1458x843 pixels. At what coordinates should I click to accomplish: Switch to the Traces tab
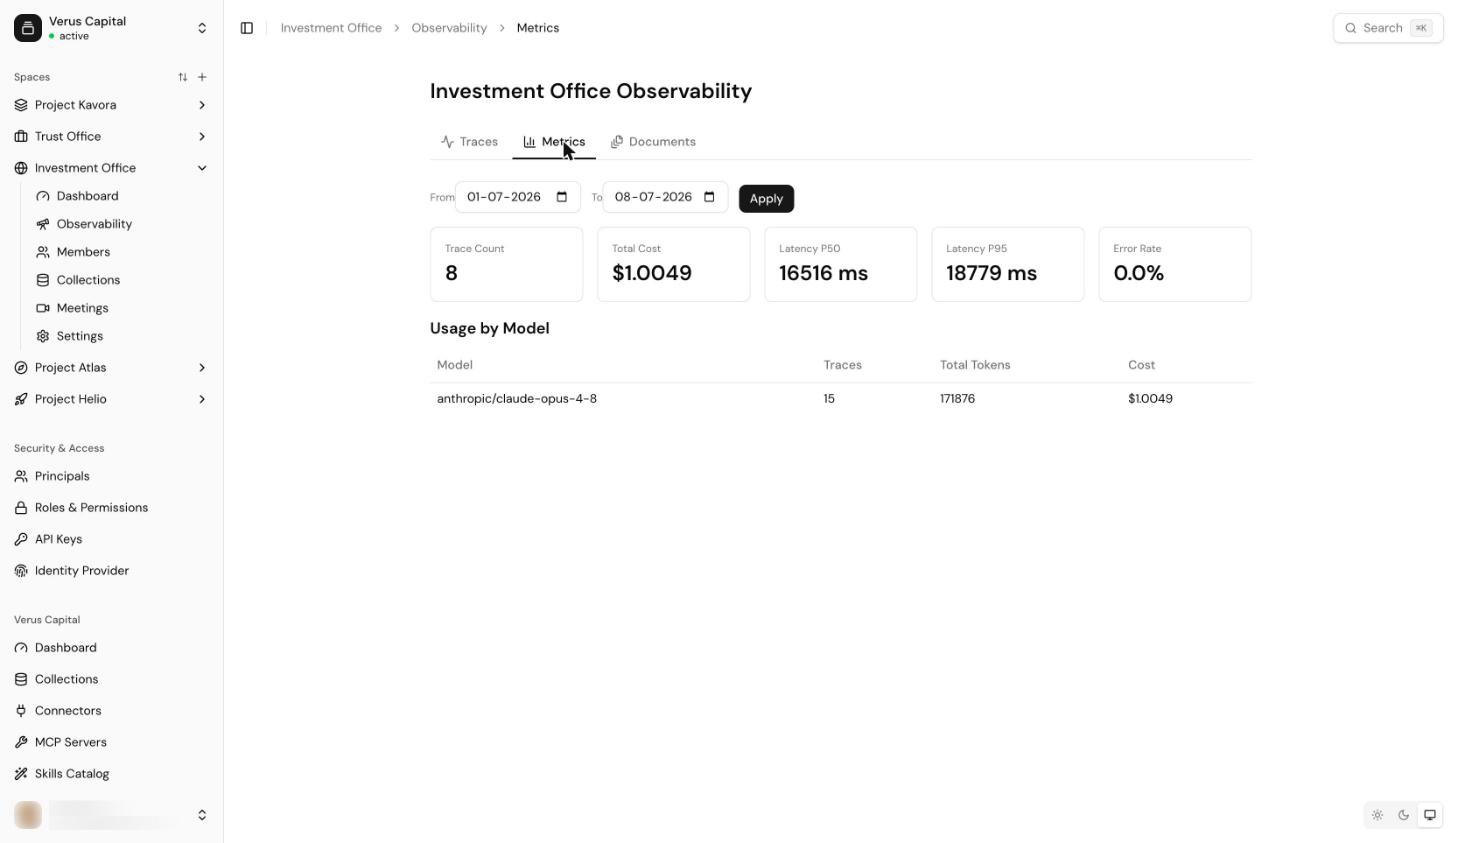click(x=469, y=142)
